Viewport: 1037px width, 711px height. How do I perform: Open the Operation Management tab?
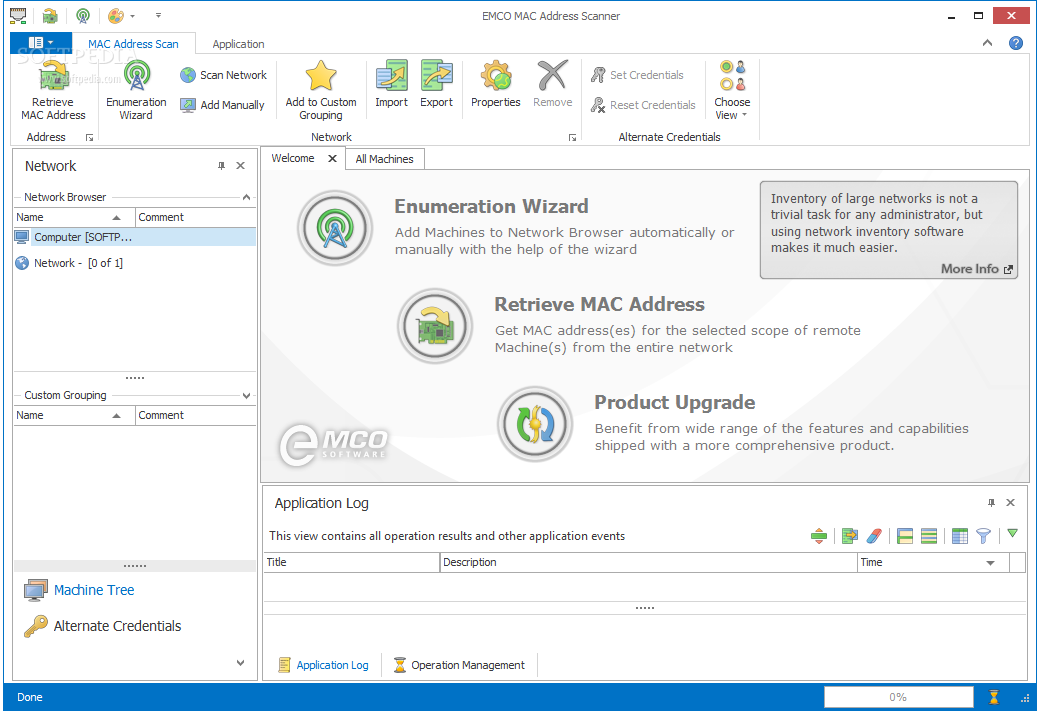(460, 665)
